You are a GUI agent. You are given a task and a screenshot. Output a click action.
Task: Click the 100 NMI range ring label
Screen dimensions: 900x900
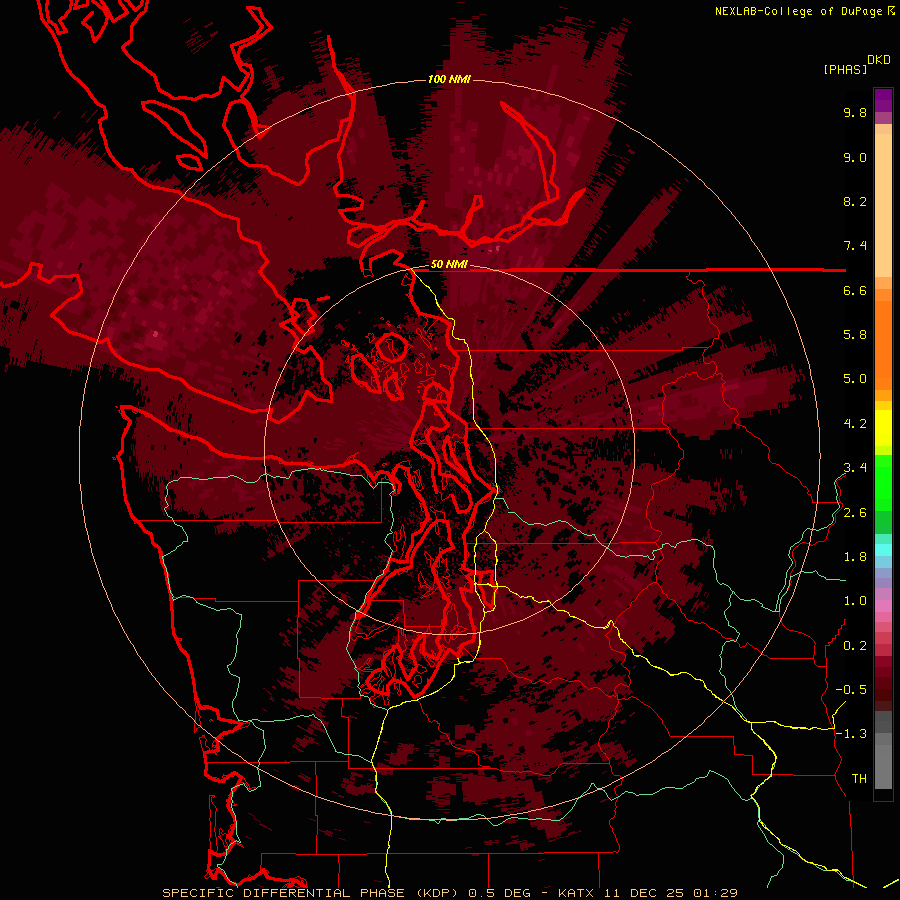tap(449, 79)
